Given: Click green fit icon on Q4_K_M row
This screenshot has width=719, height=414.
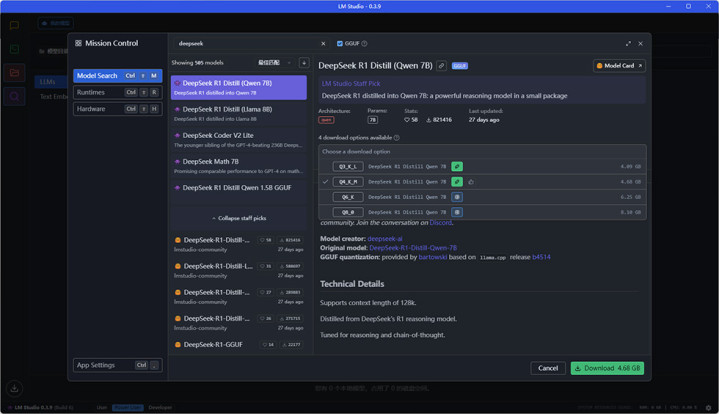Looking at the screenshot, I should tap(457, 182).
